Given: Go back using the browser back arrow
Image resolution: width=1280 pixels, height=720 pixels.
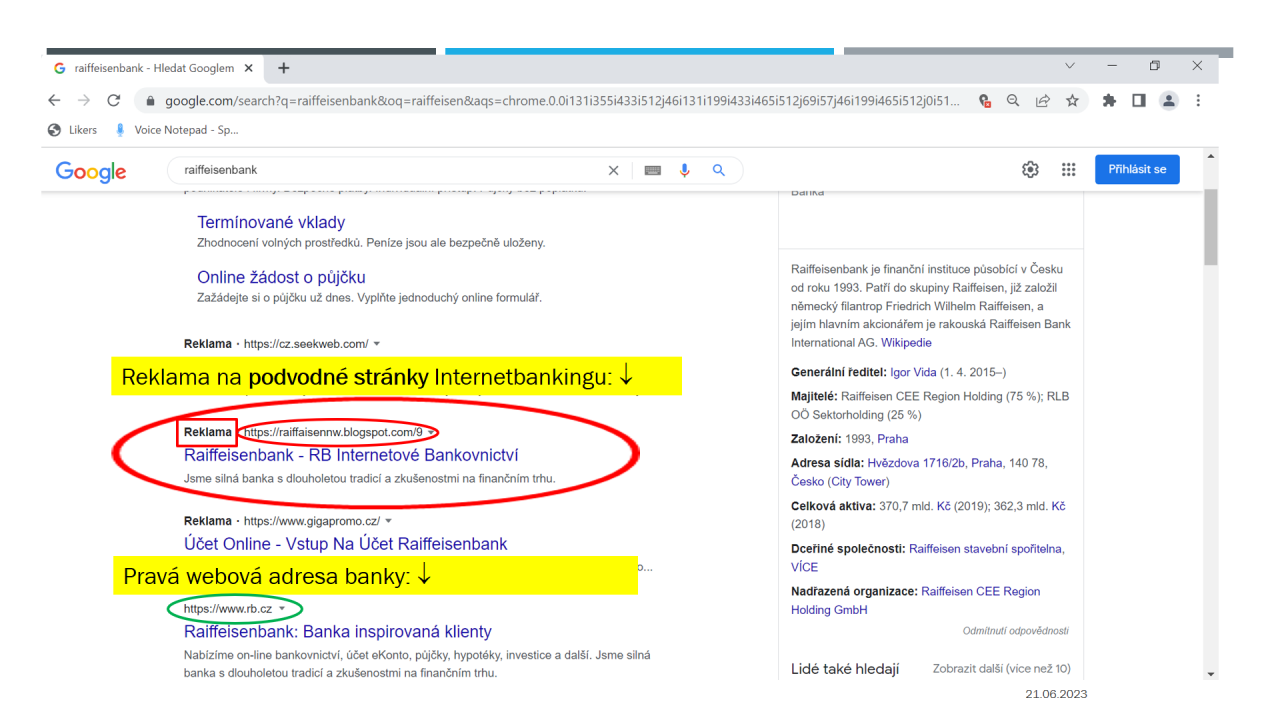Looking at the screenshot, I should pyautogui.click(x=54, y=101).
